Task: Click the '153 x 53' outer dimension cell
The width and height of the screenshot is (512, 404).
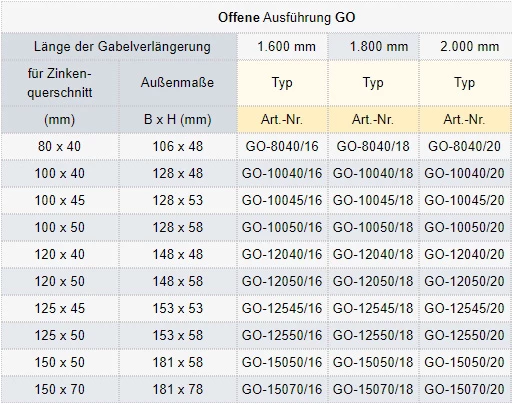Action: click(178, 308)
